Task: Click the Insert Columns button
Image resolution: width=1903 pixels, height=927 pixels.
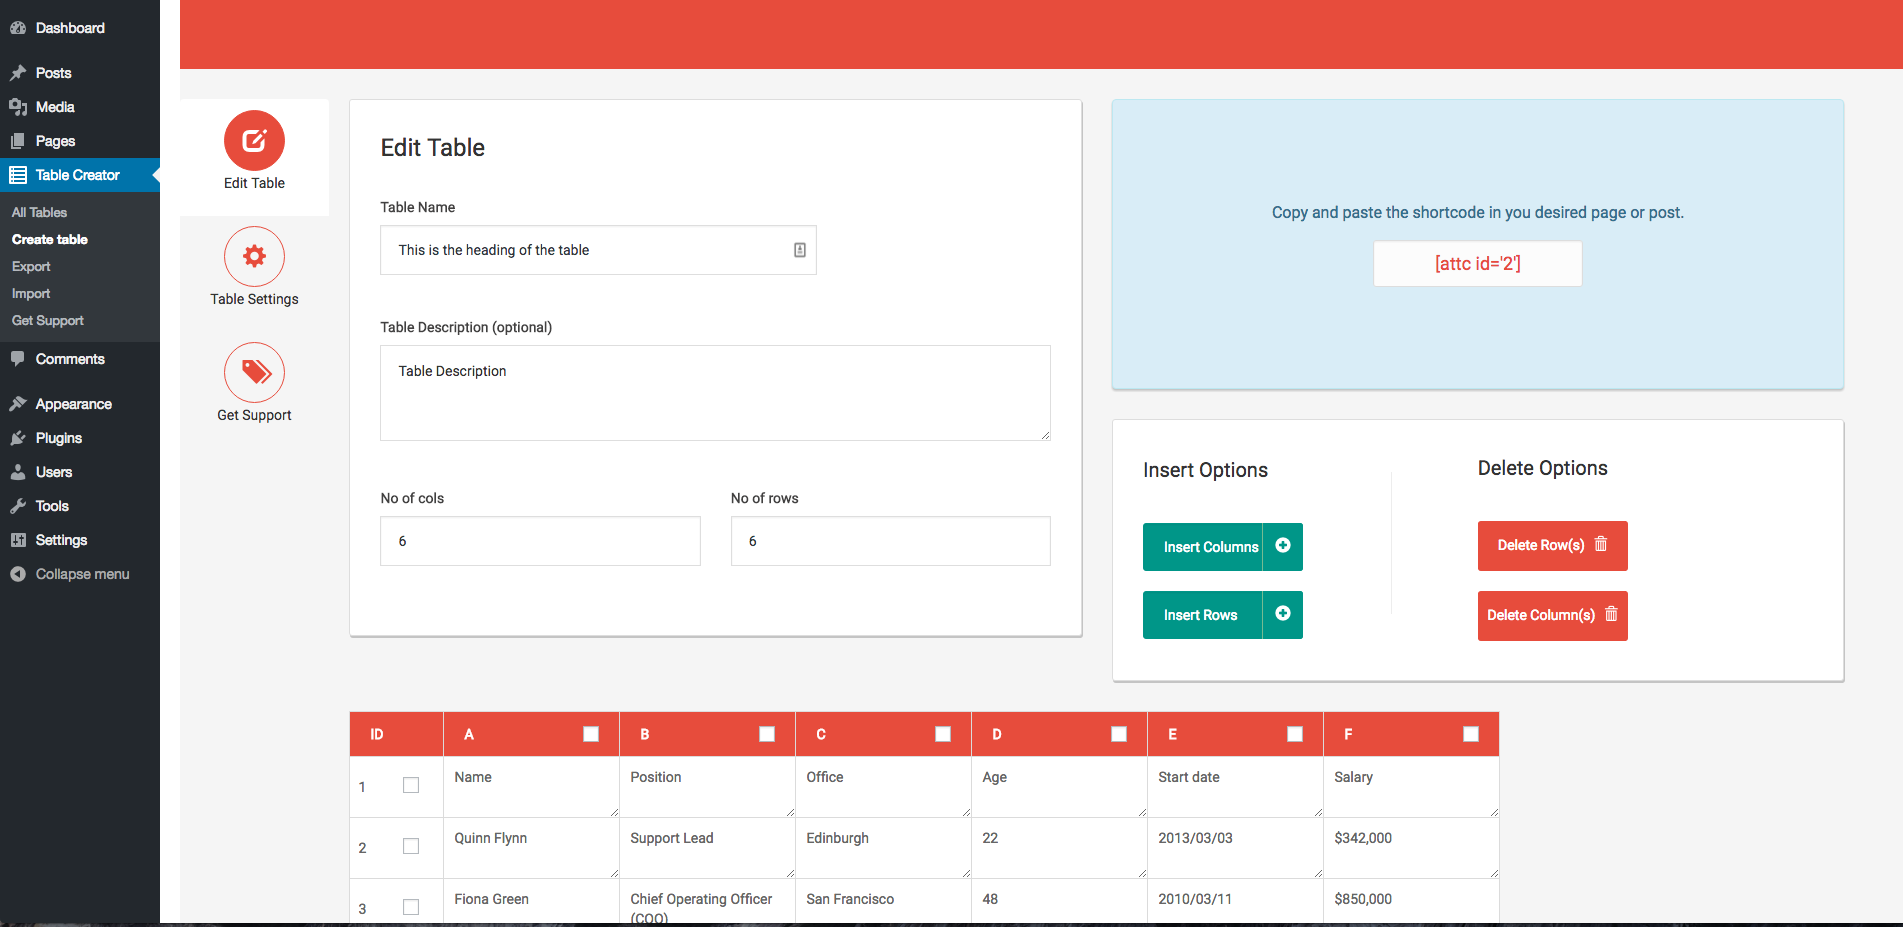Action: pos(1223,547)
